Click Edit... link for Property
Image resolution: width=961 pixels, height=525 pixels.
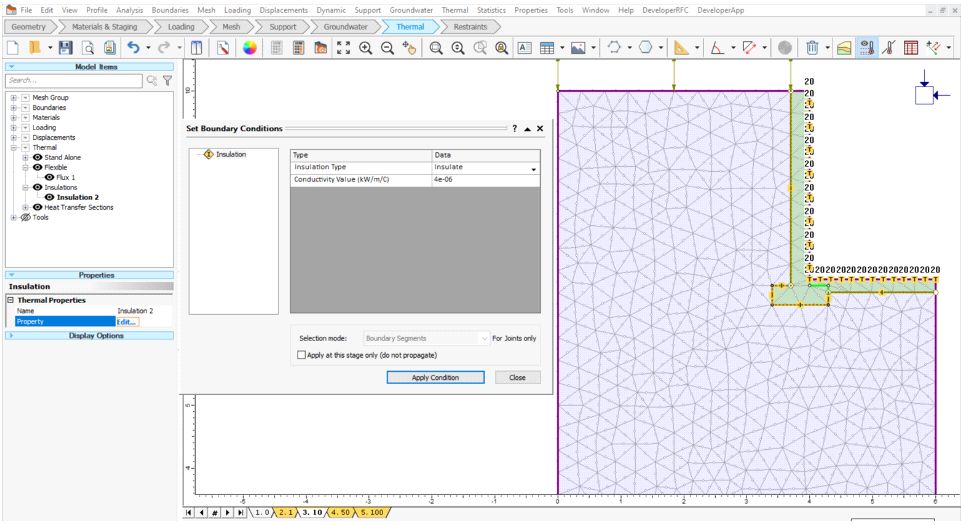tap(127, 321)
